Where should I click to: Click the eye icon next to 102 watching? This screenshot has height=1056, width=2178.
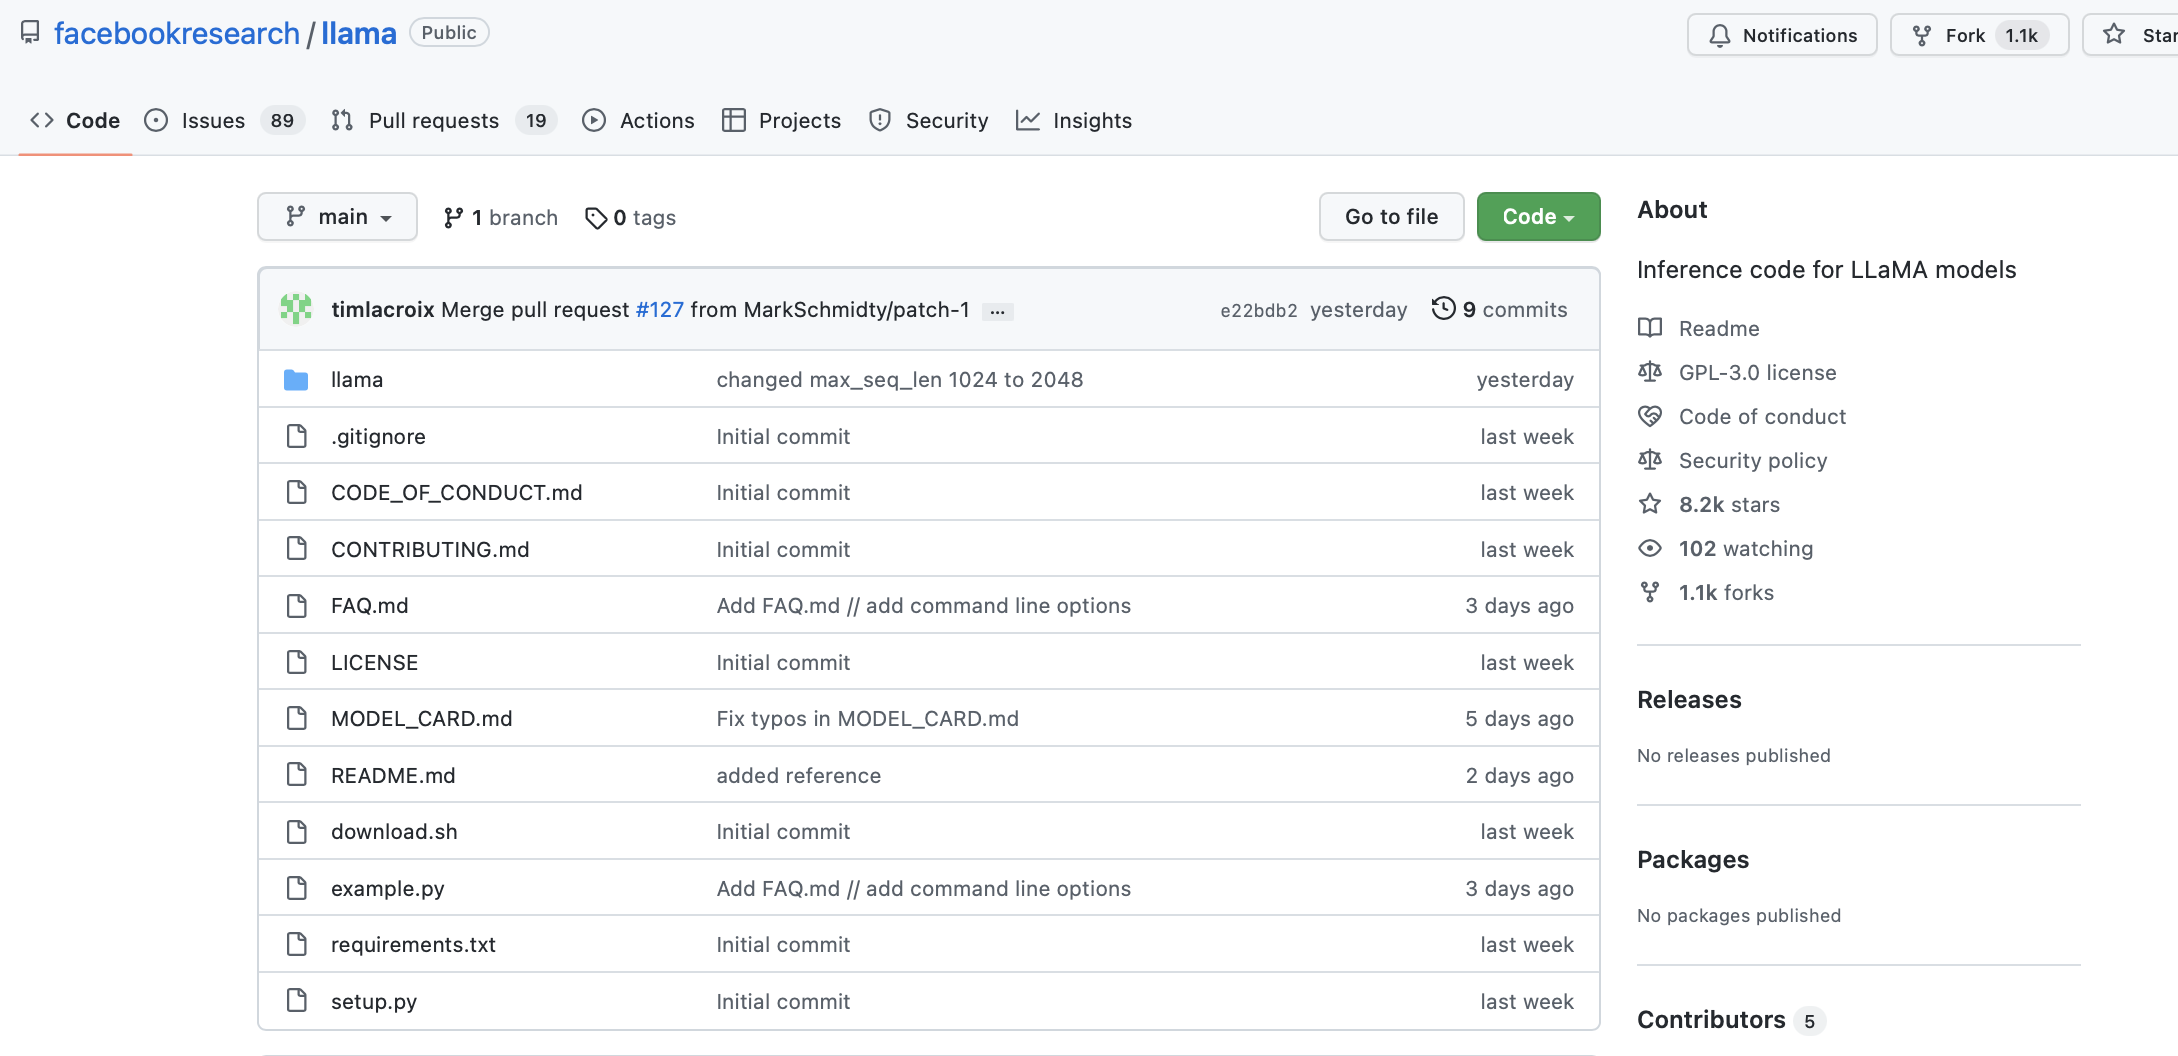click(1650, 548)
